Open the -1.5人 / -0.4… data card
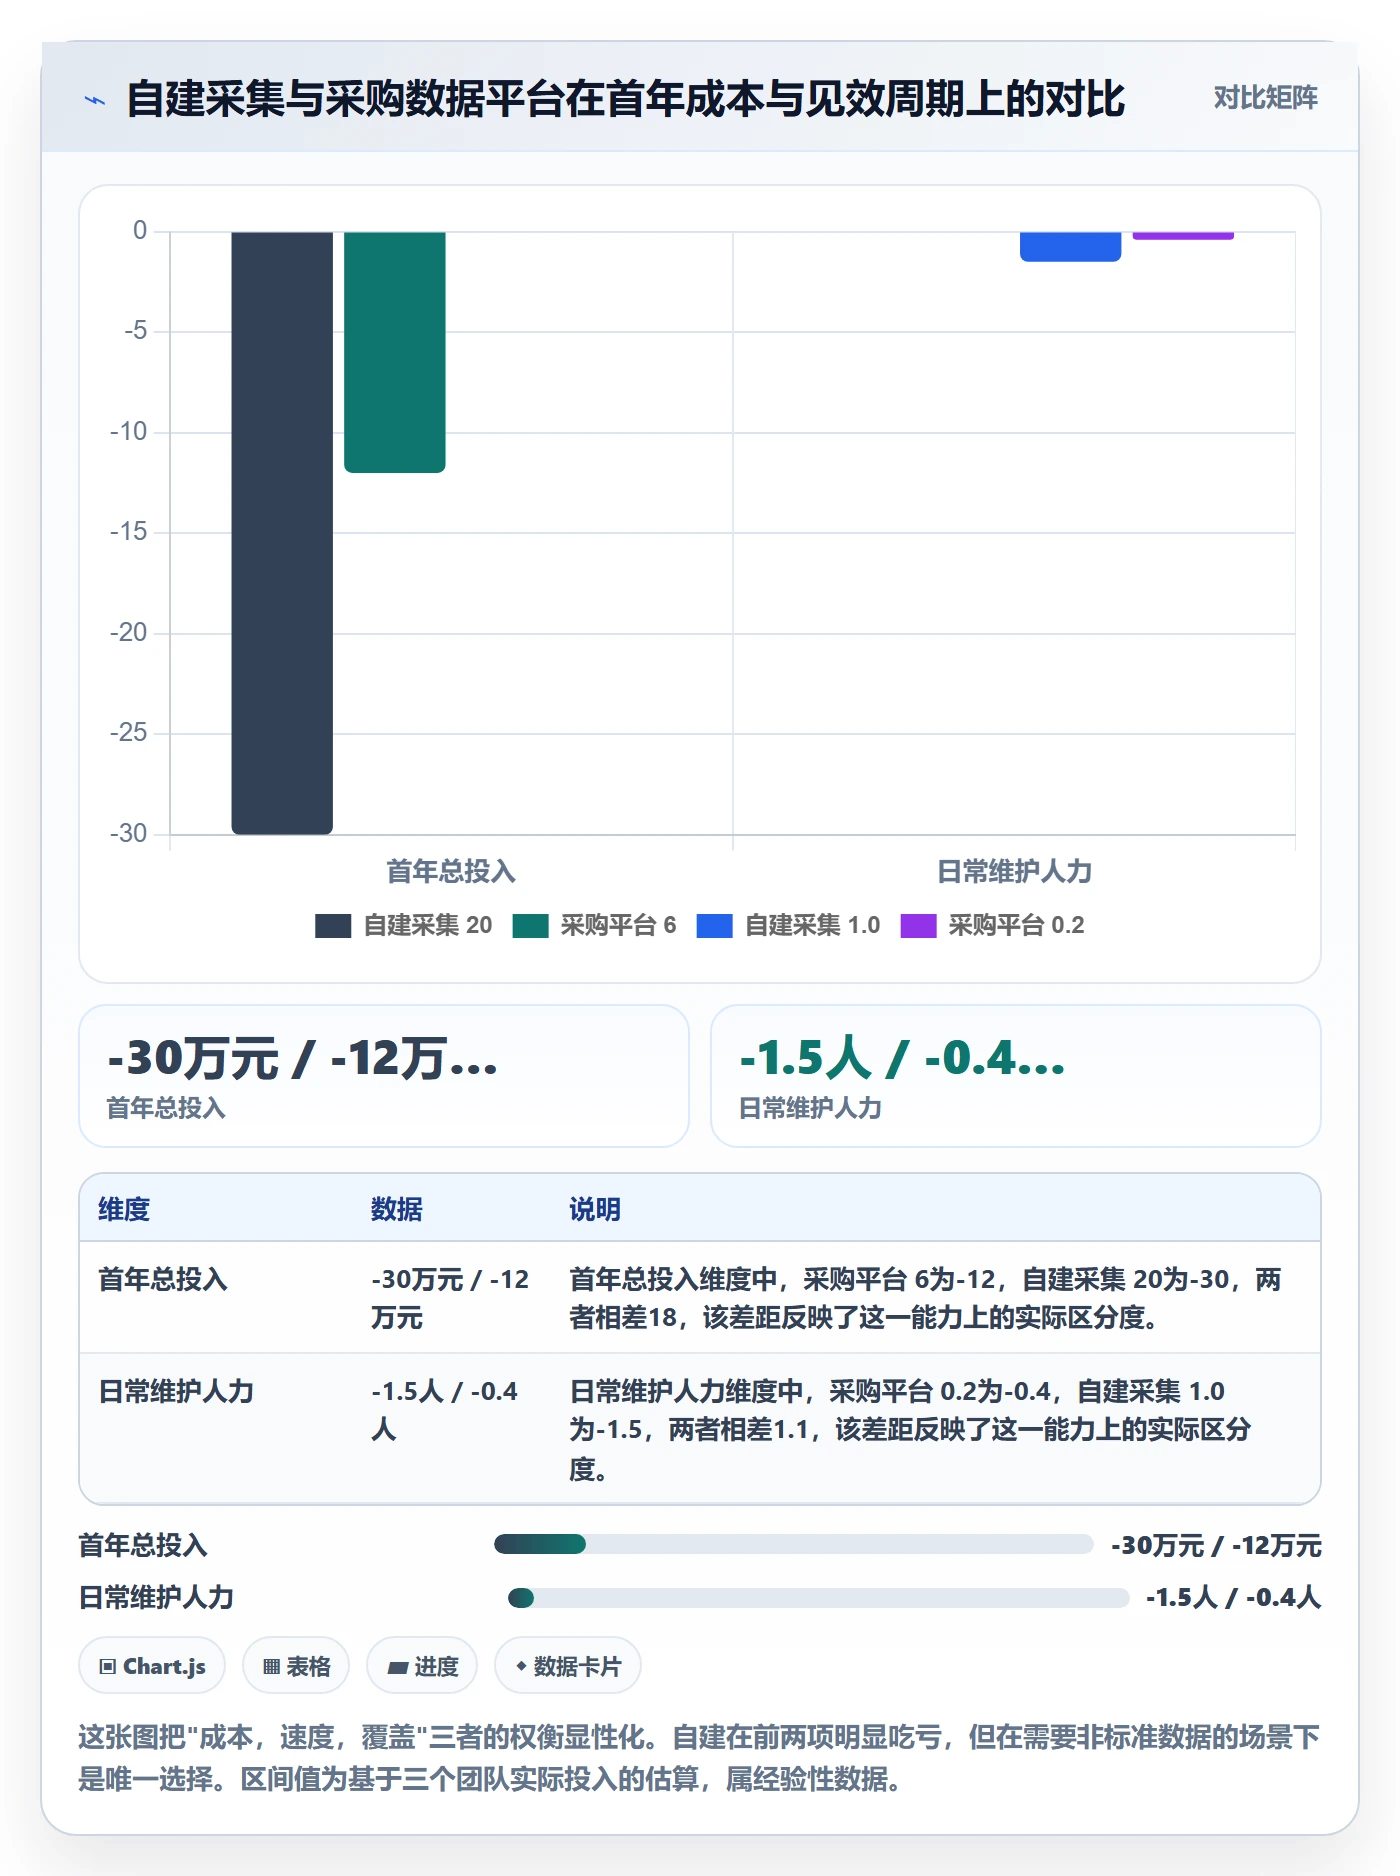Viewport: 1400px width, 1876px height. pyautogui.click(x=1015, y=1076)
